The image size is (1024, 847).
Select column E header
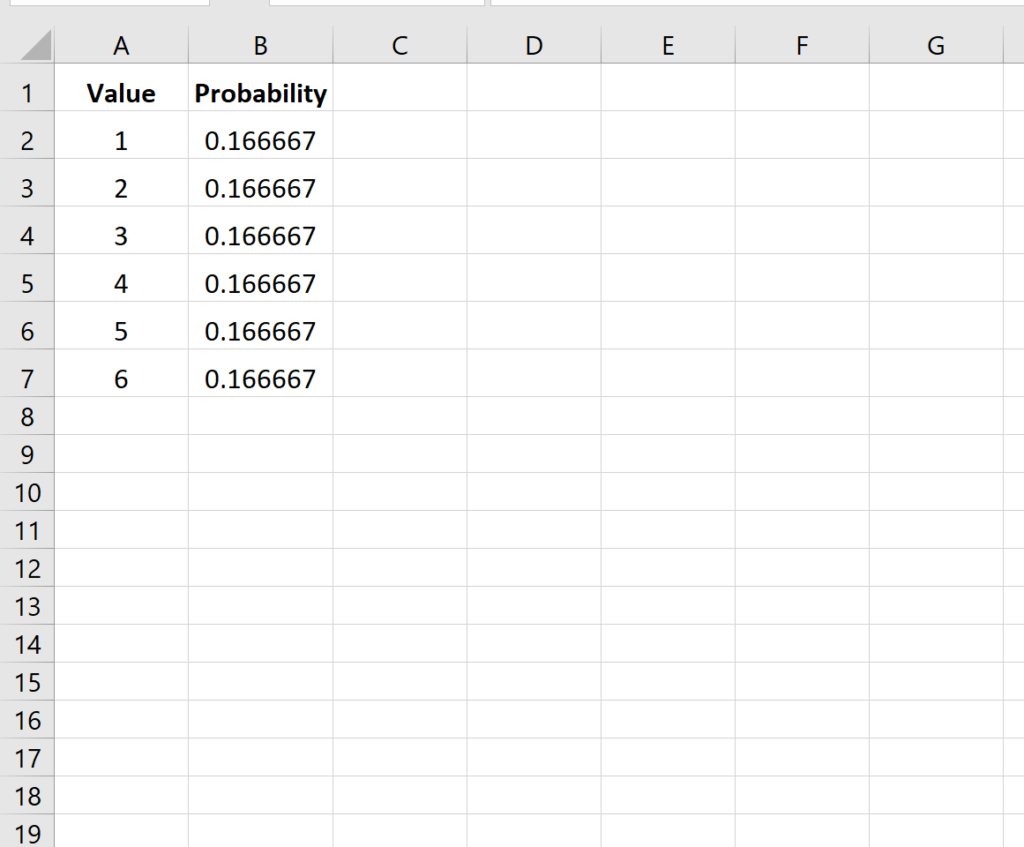(667, 46)
